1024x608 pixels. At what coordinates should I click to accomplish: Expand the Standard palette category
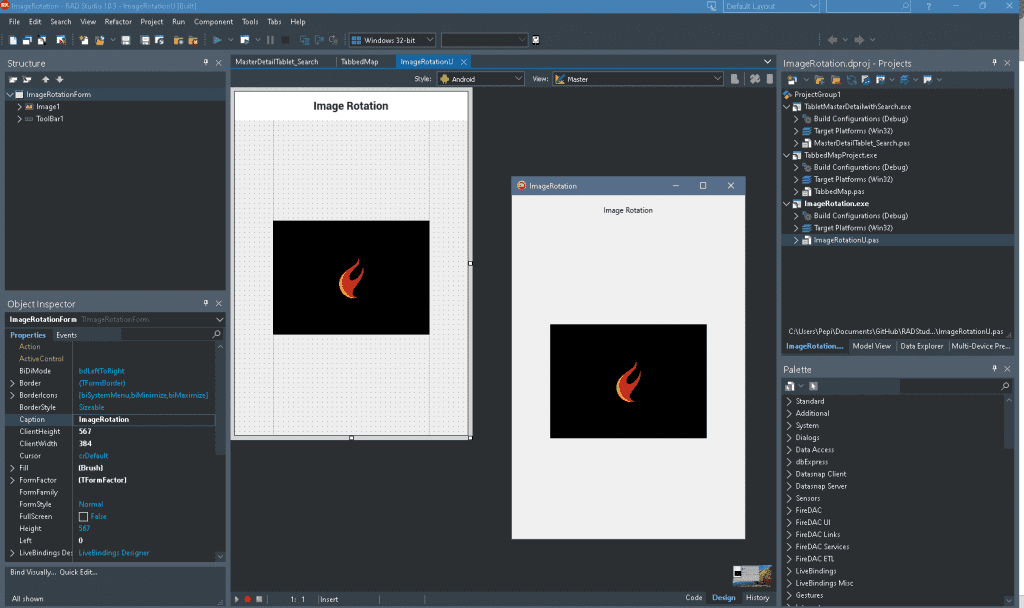[x=789, y=401]
